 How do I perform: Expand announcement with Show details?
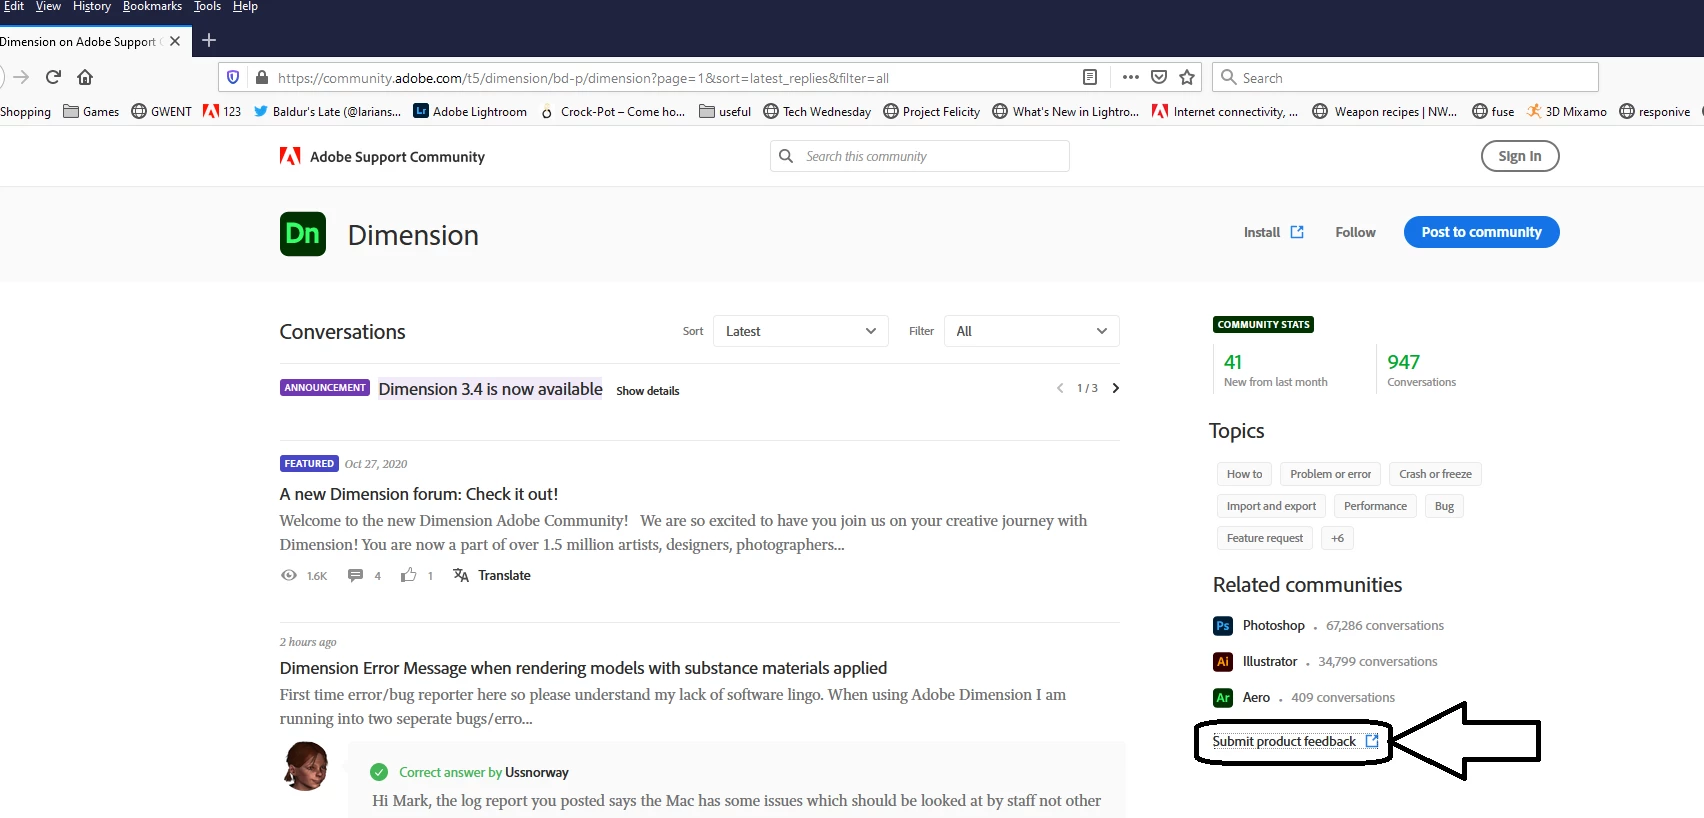pos(648,391)
